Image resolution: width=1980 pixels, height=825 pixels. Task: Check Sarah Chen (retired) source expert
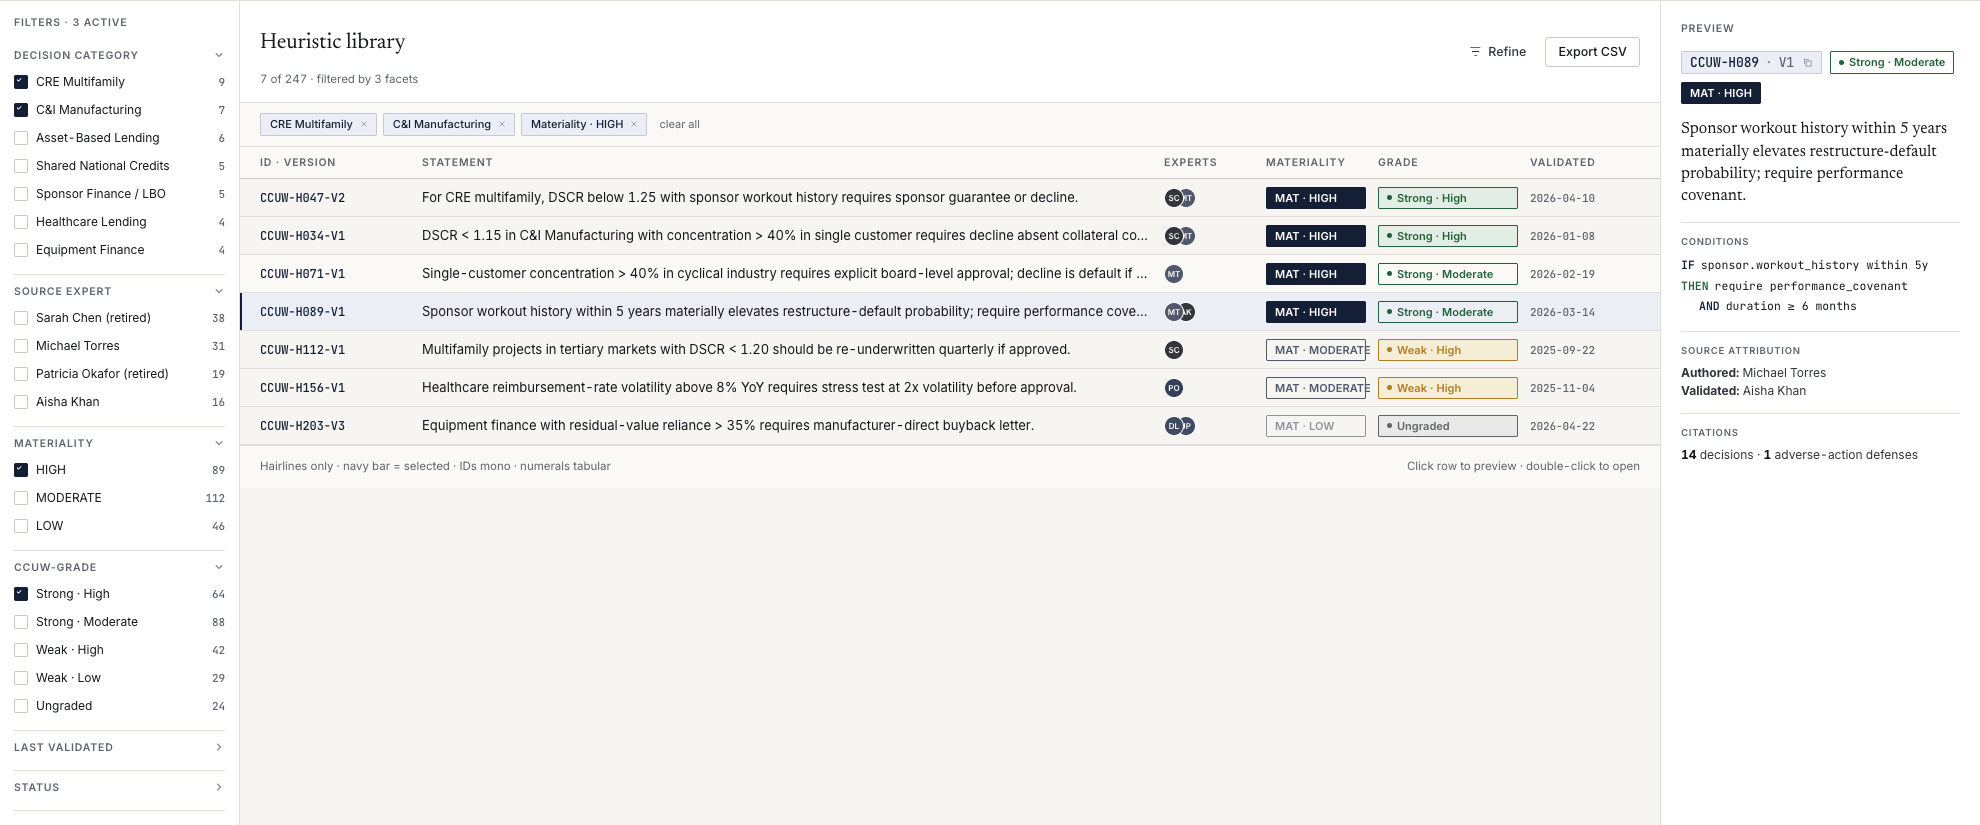coord(21,318)
